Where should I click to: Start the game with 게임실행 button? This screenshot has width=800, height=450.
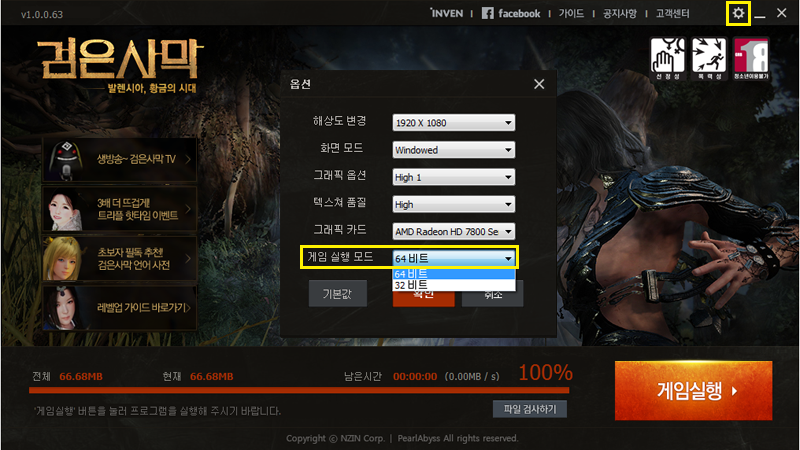(x=693, y=390)
